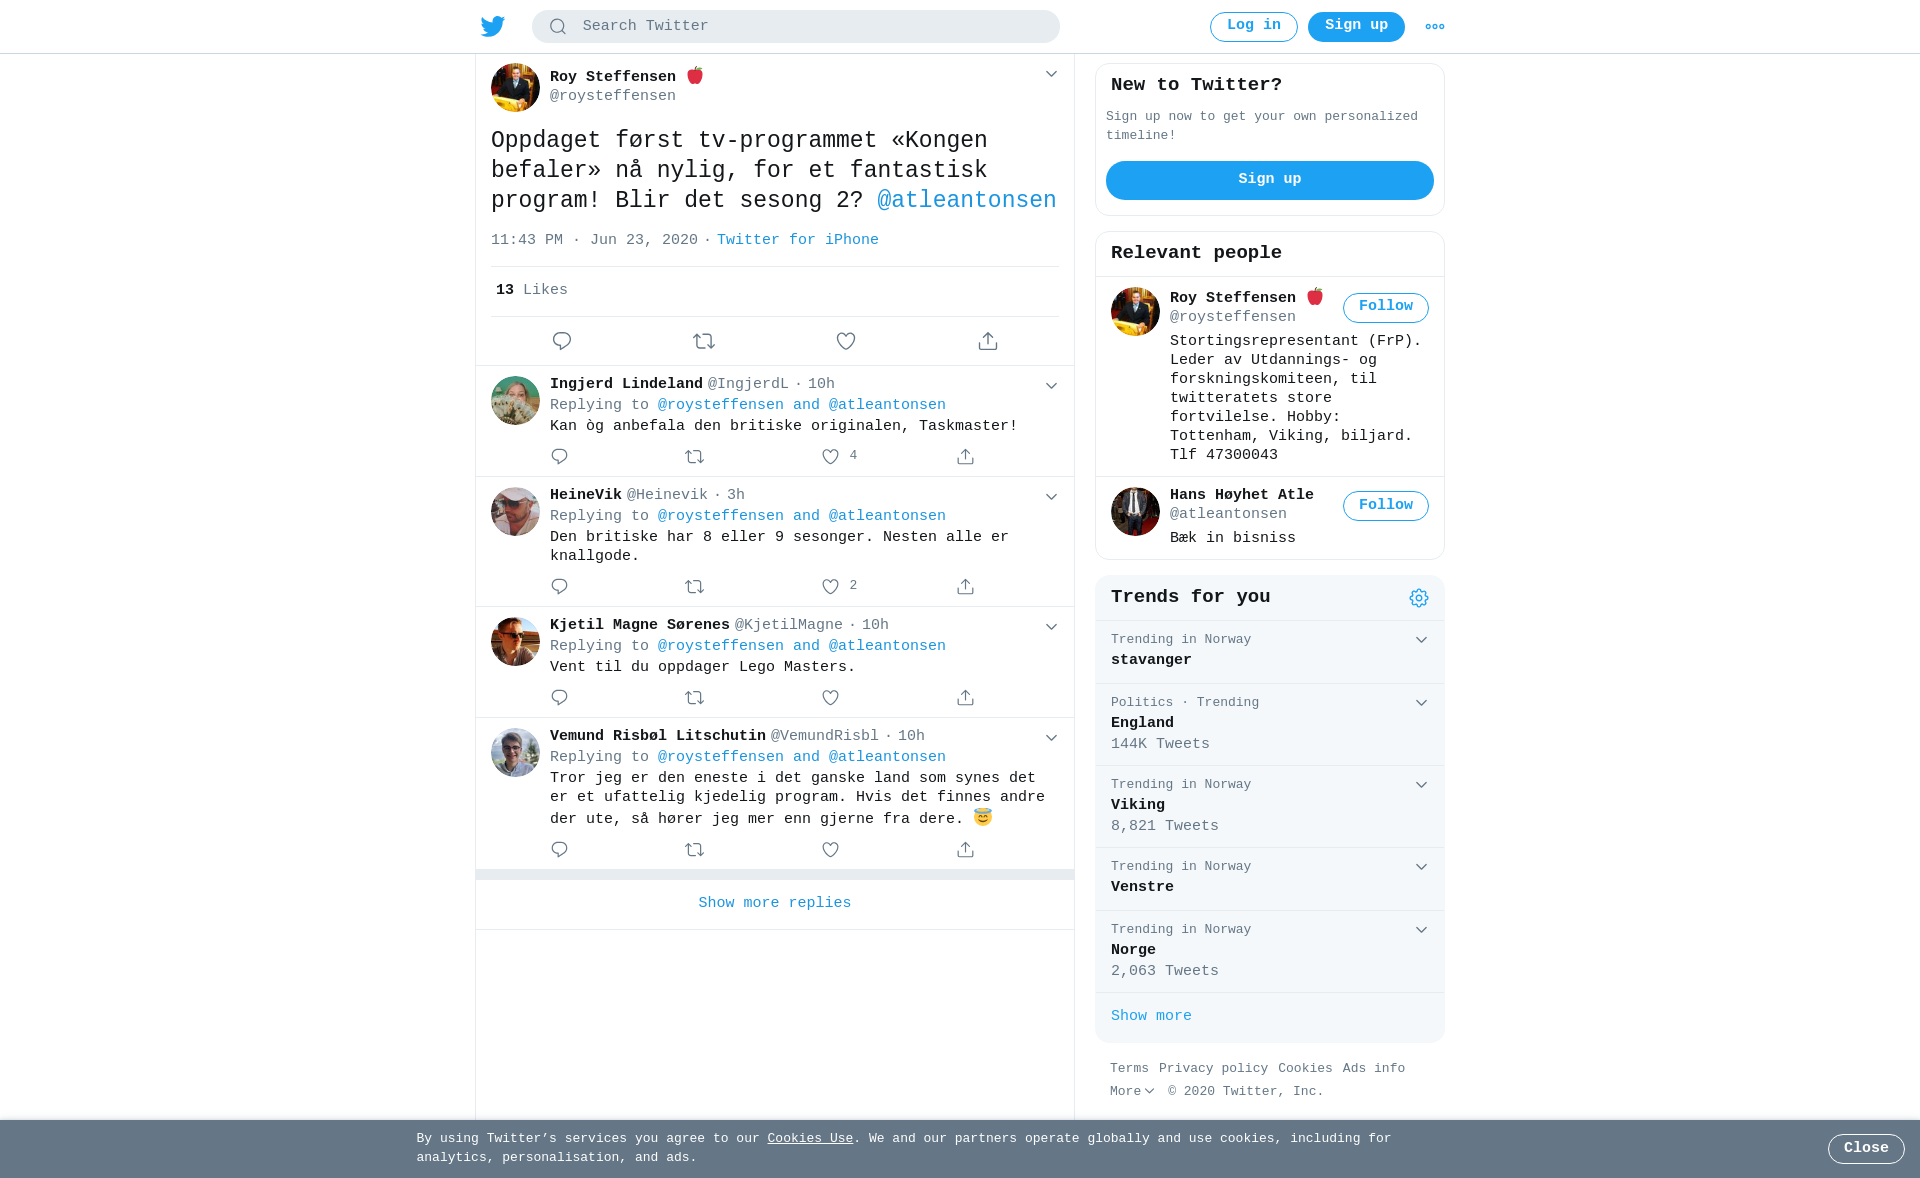Click the Twitter bird home icon
This screenshot has width=1920, height=1178.
[493, 26]
